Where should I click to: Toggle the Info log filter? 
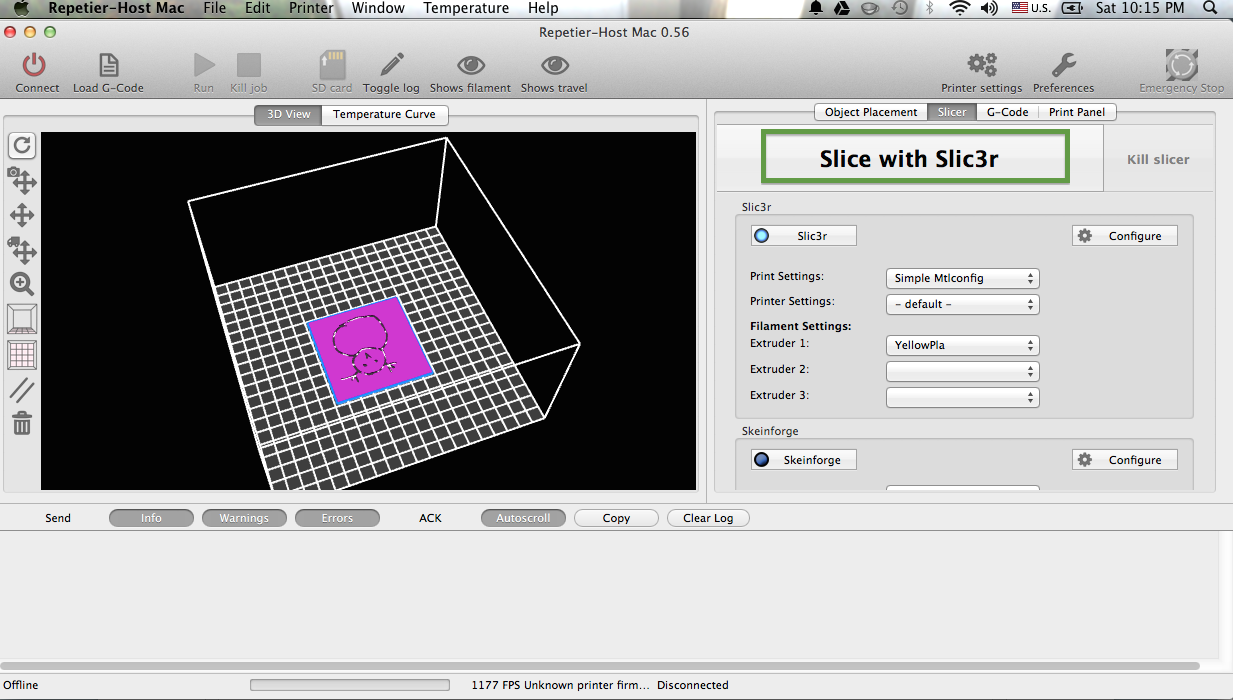[x=151, y=518]
